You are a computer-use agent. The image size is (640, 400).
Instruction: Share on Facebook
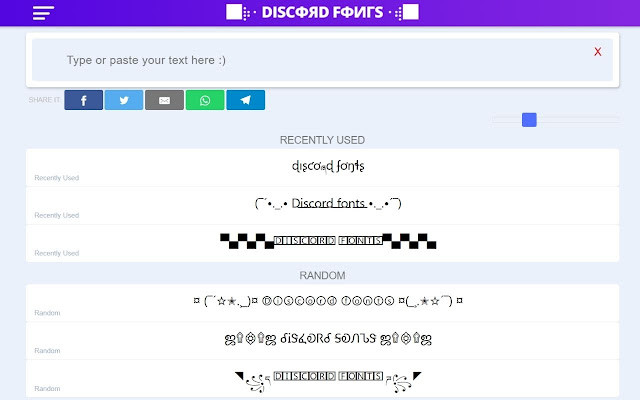point(83,100)
